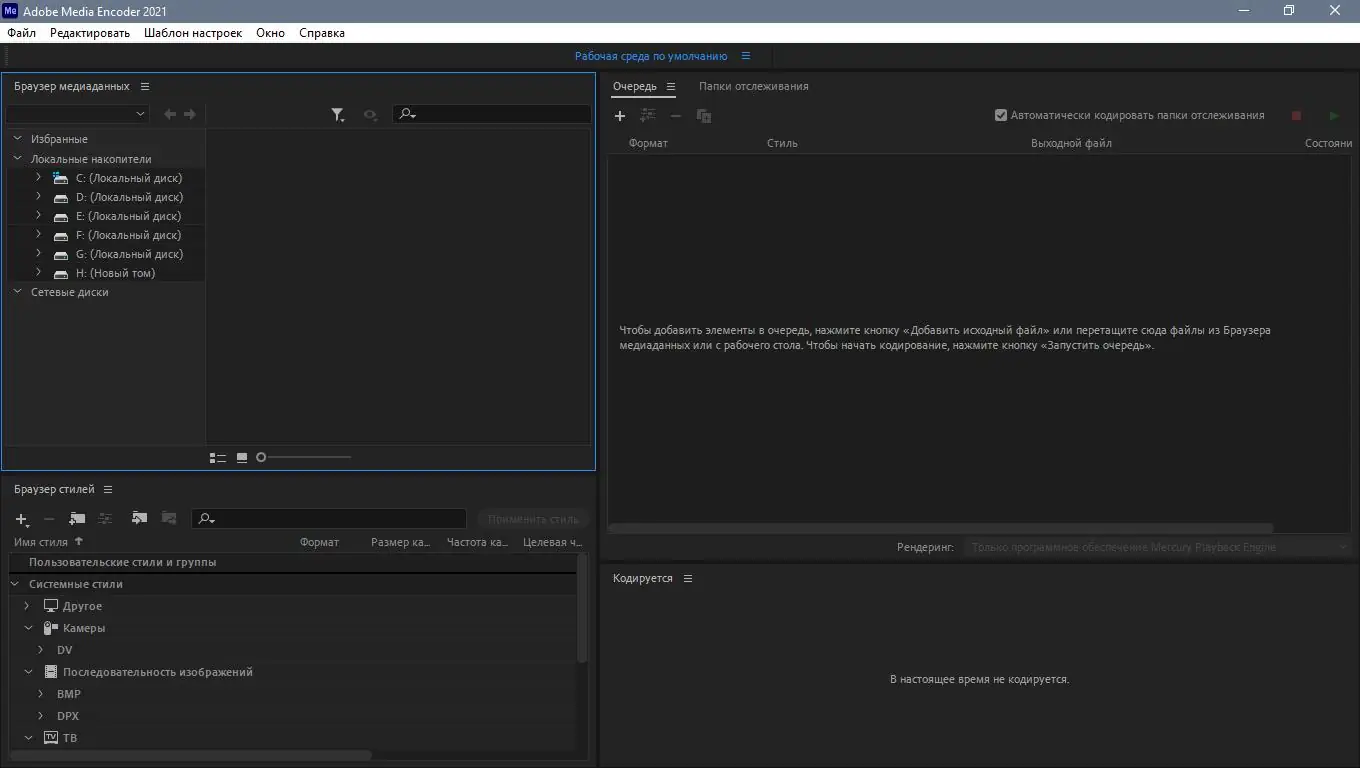Create a new preset via the plus icon
1360x768 pixels.
tap(21, 519)
